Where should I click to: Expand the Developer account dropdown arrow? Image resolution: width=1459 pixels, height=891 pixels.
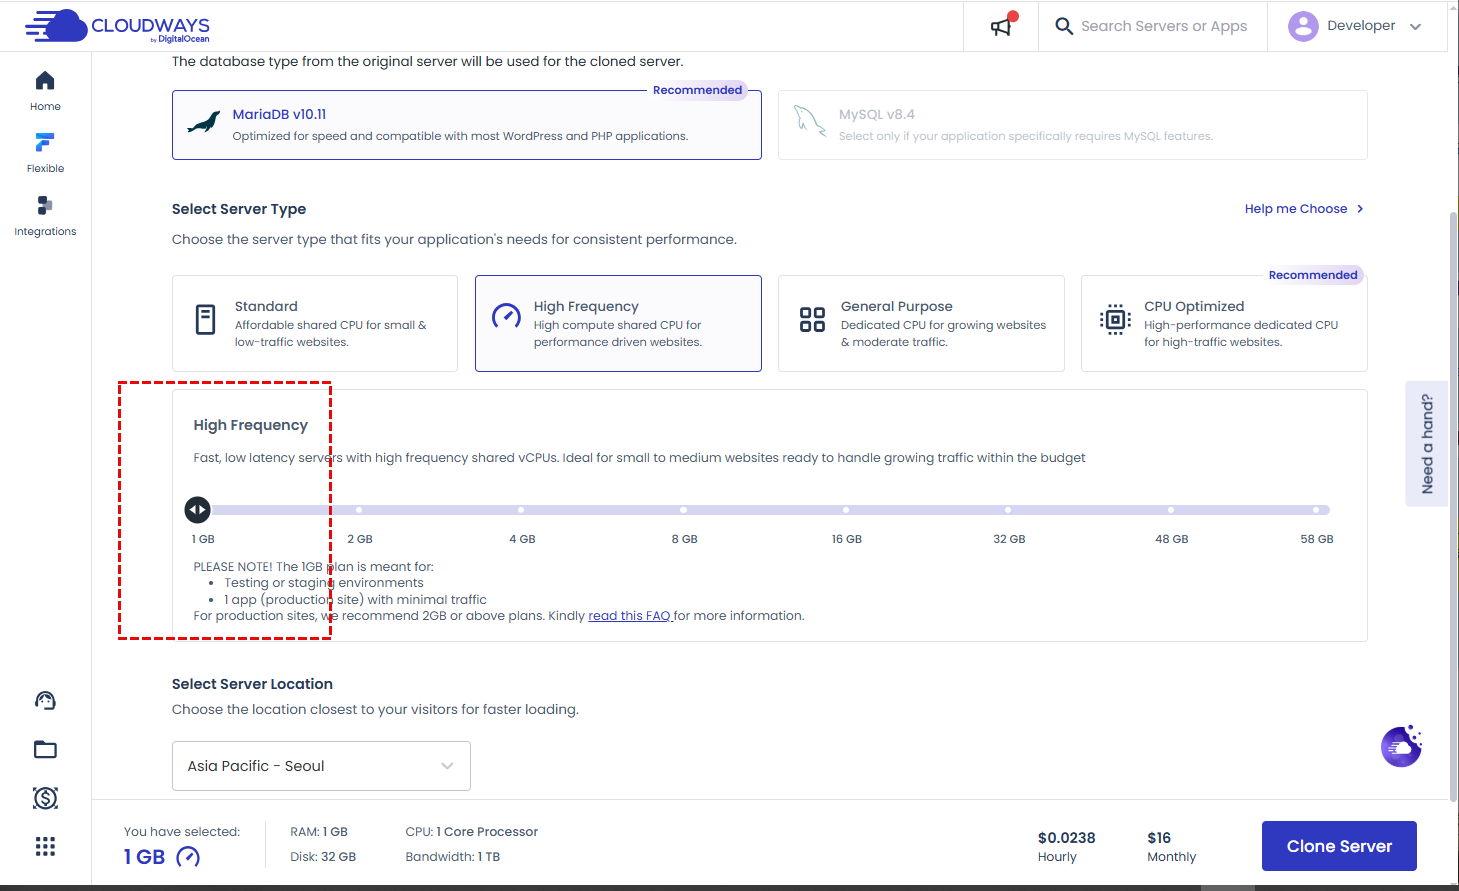(1415, 27)
